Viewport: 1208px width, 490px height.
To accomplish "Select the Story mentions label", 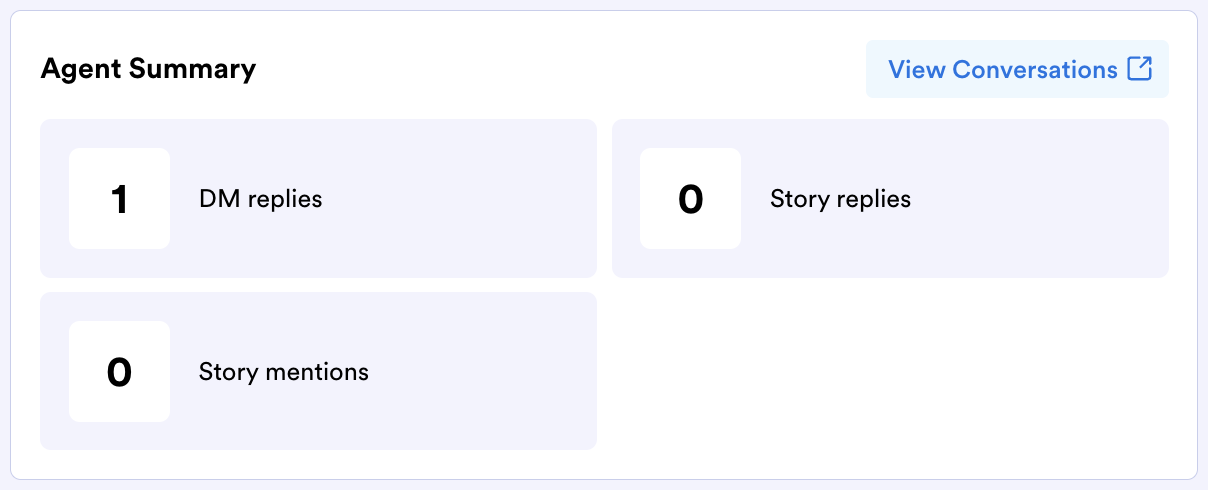I will [x=284, y=372].
